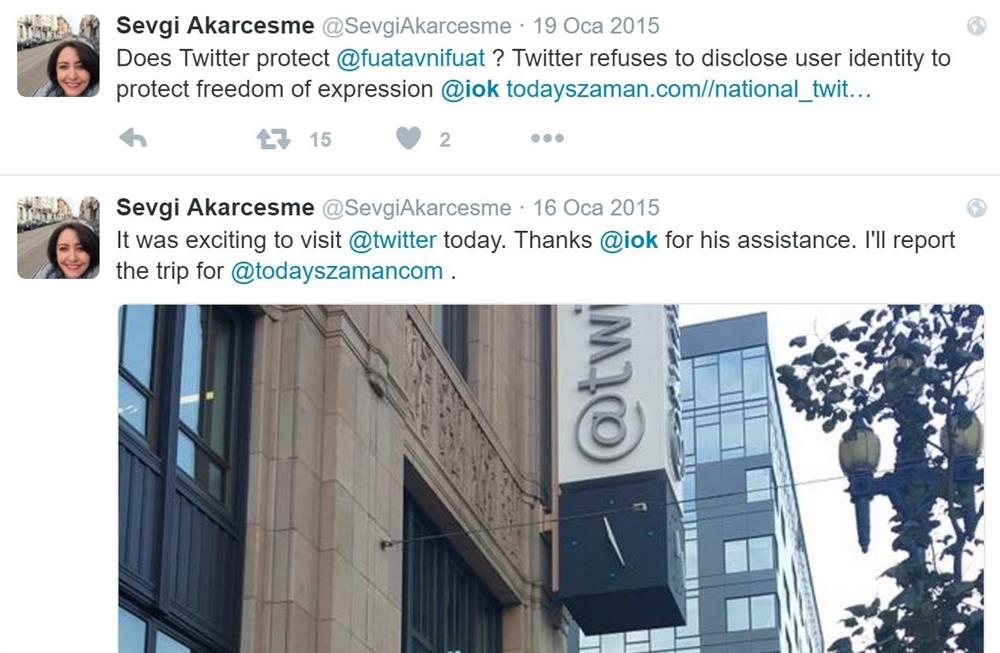
Task: Click @SevgiAkarcesme handle on second tweet
Action: (x=416, y=208)
